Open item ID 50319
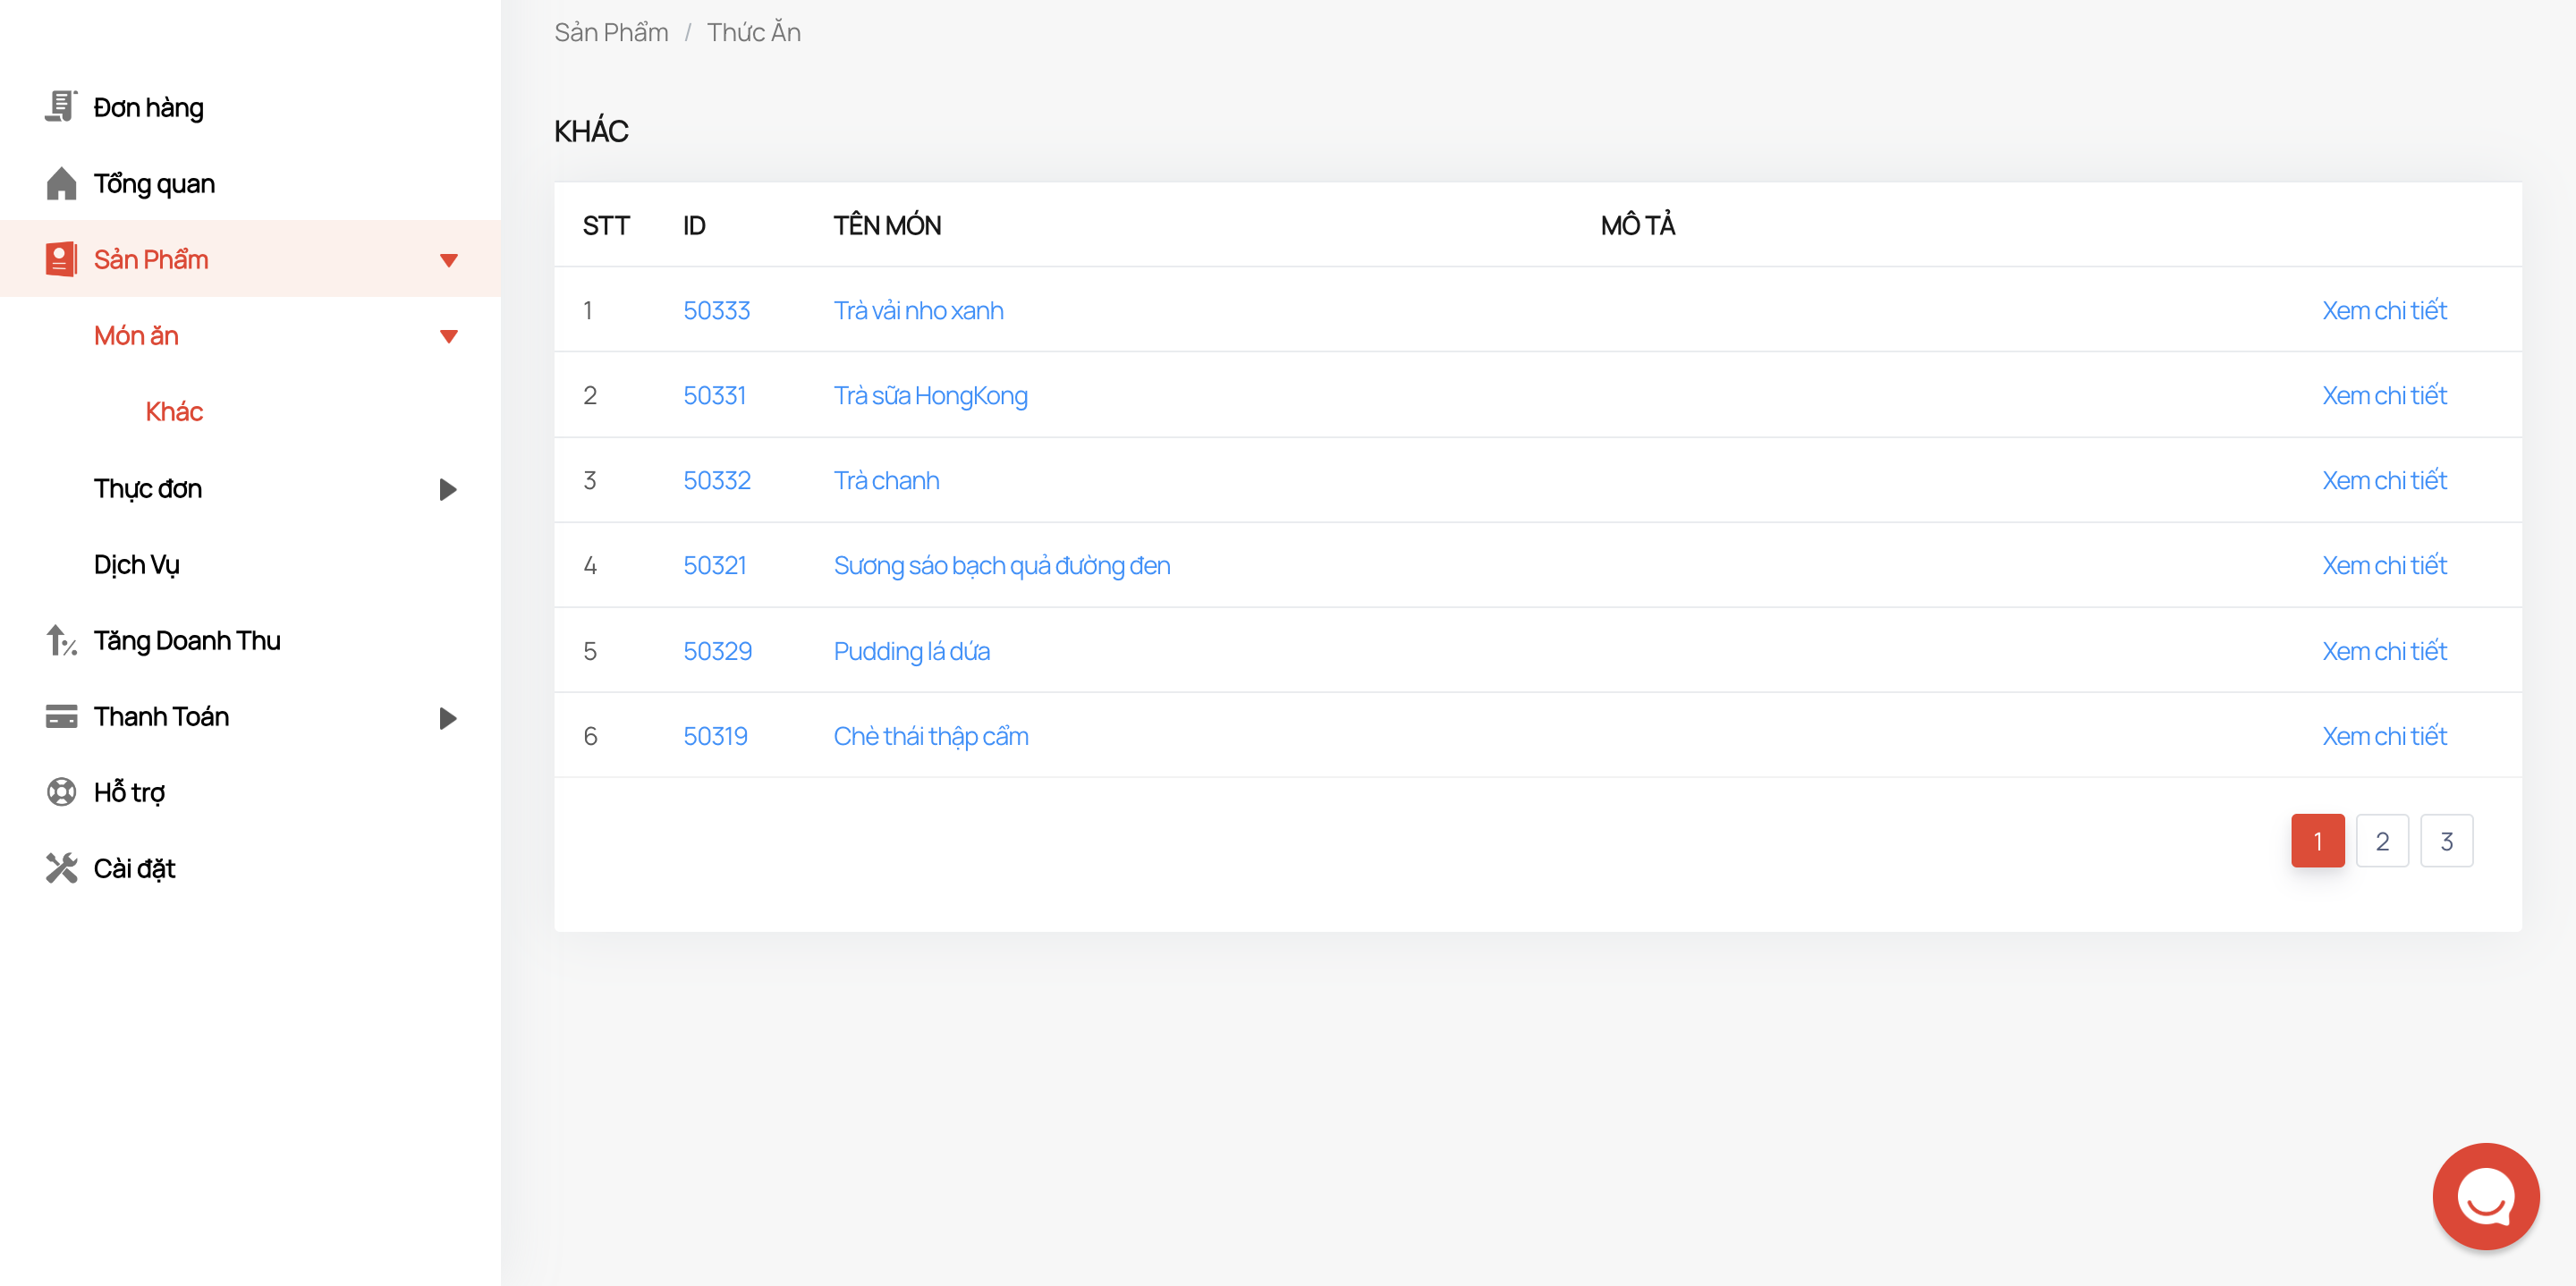Image resolution: width=2576 pixels, height=1286 pixels. click(715, 736)
